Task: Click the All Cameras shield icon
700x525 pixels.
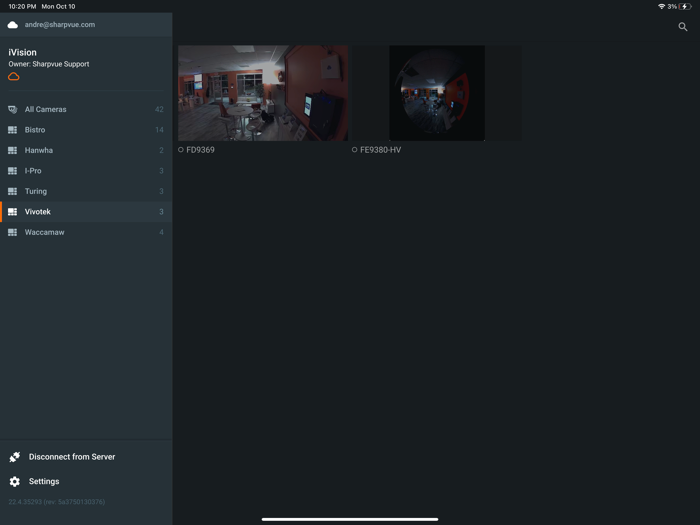Action: [x=12, y=109]
